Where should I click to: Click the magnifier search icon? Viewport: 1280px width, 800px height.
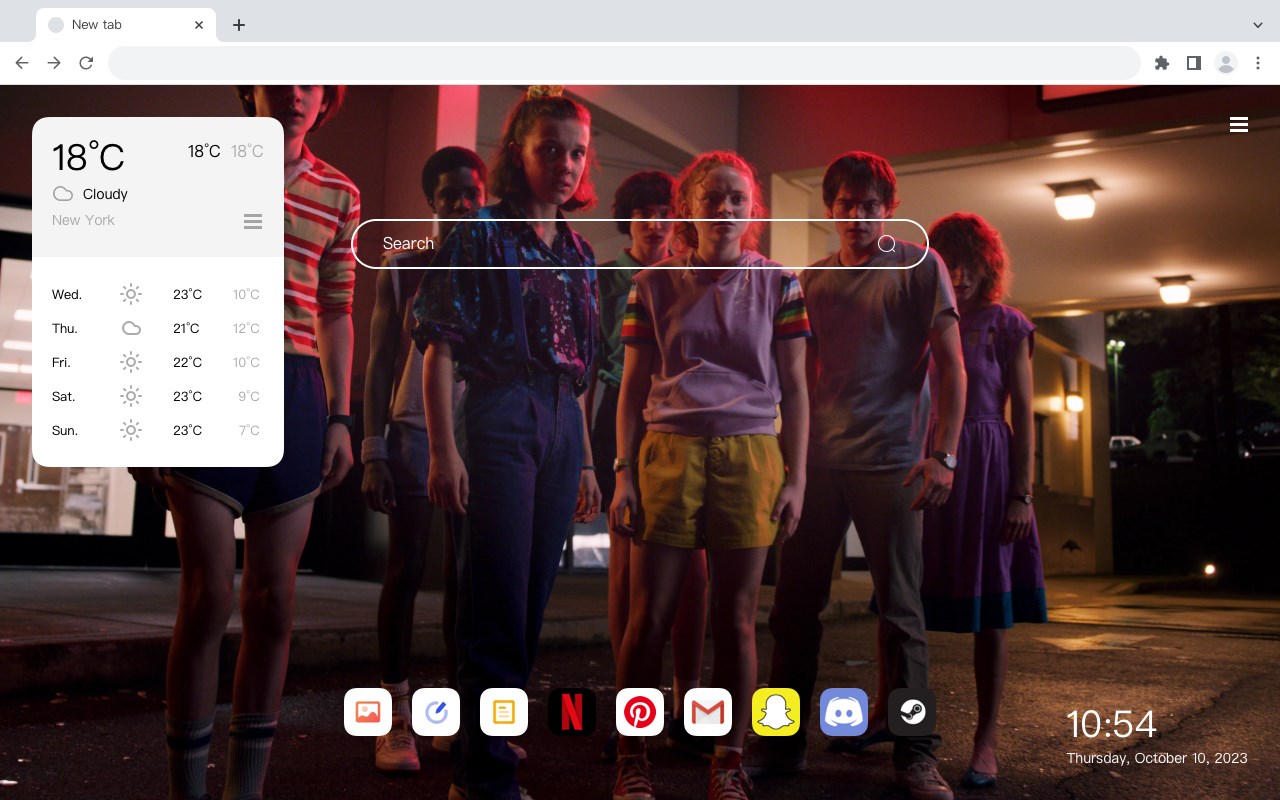(887, 244)
